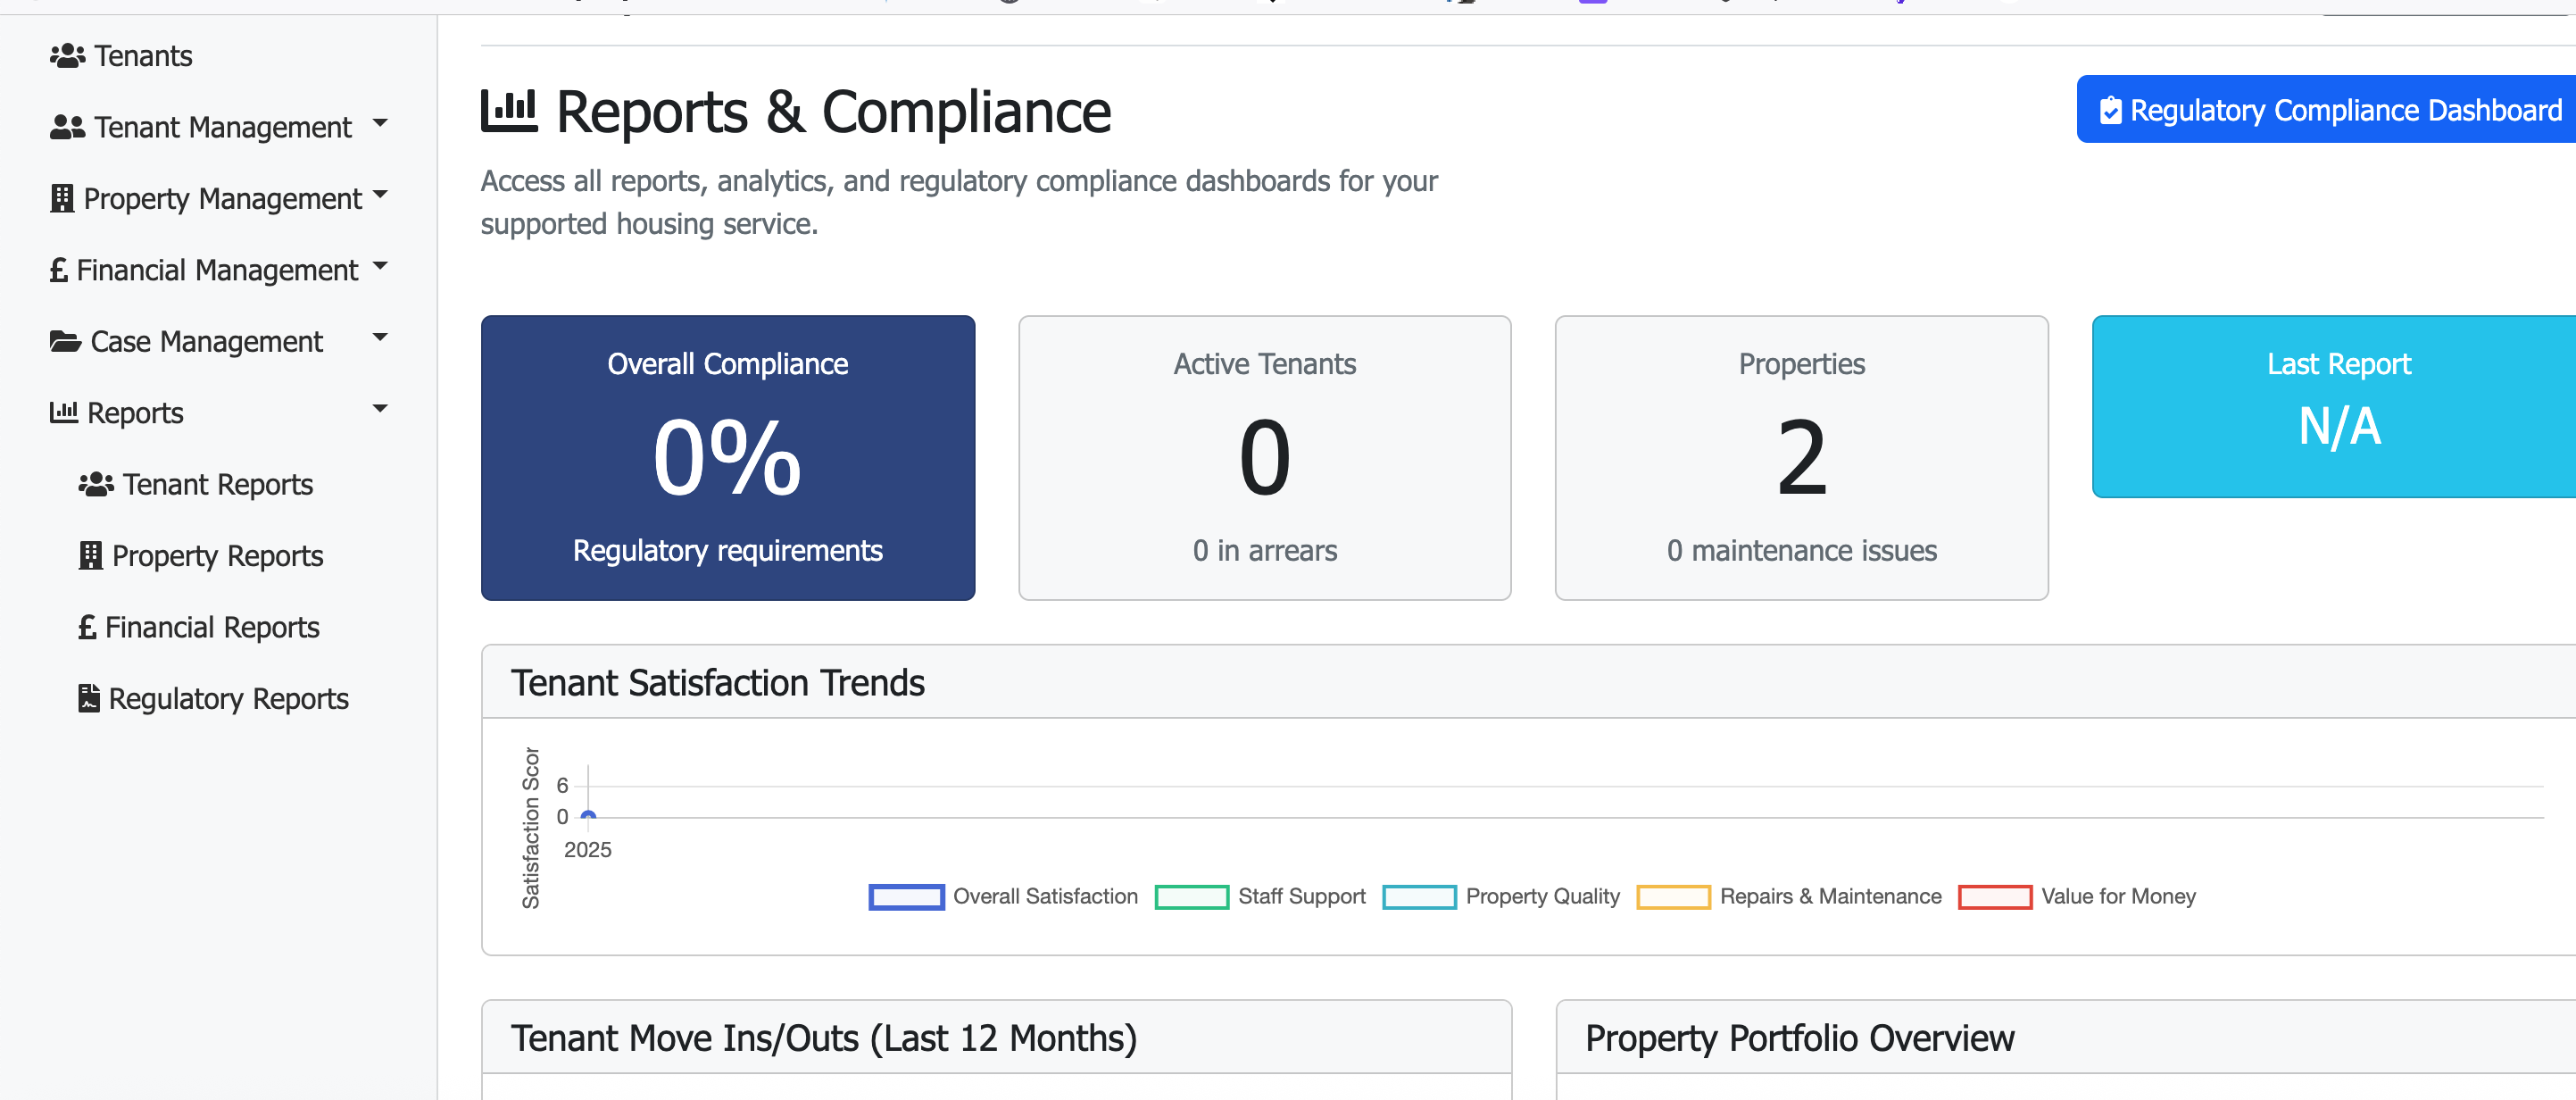The image size is (2576, 1100).
Task: Click the Regulatory Reports document icon
Action: pyautogui.click(x=88, y=698)
